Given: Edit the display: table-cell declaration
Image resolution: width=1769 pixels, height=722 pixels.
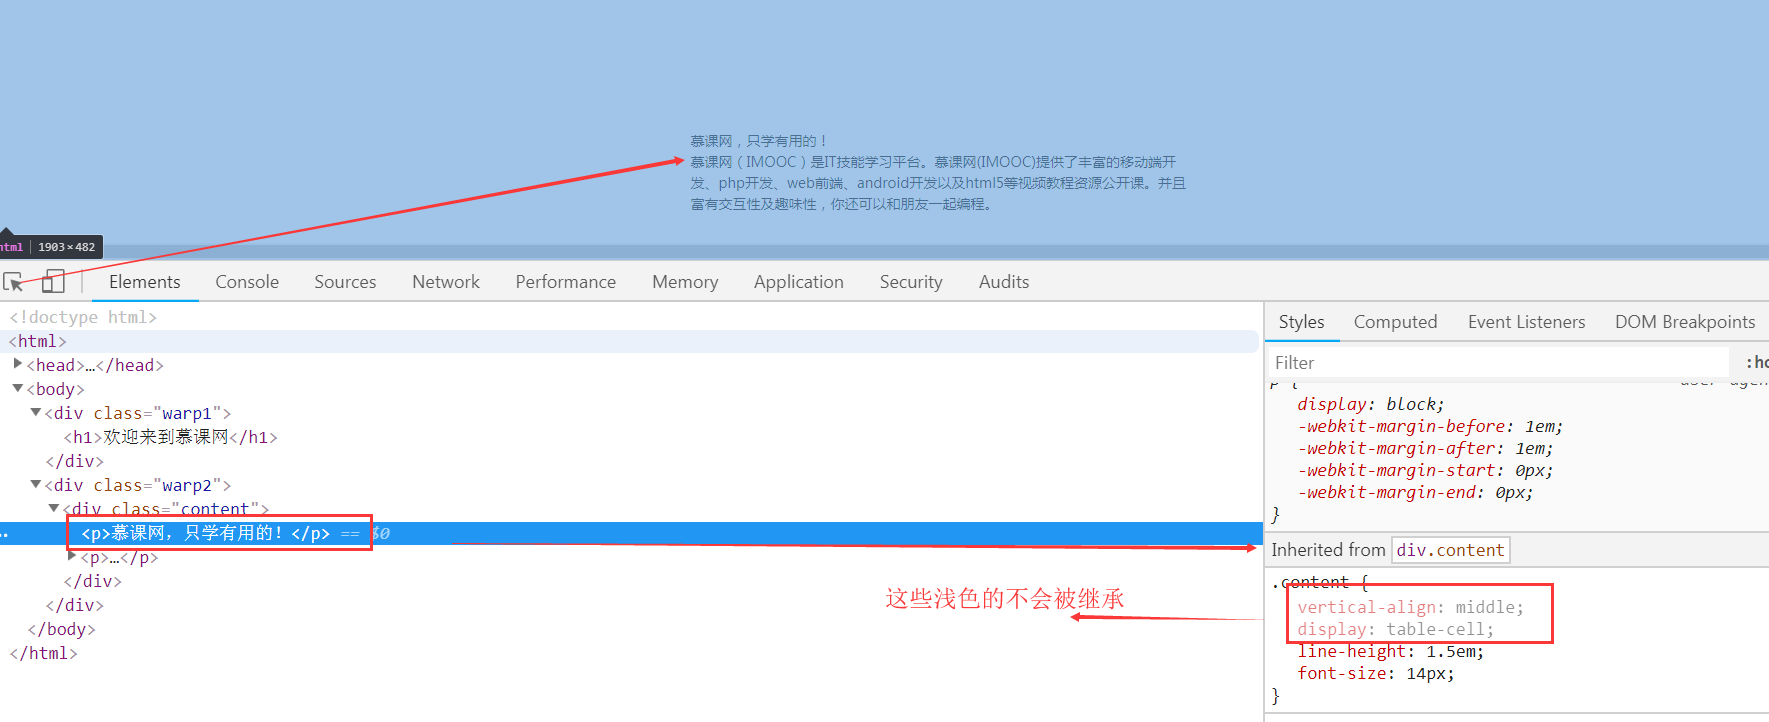Looking at the screenshot, I should point(1396,629).
